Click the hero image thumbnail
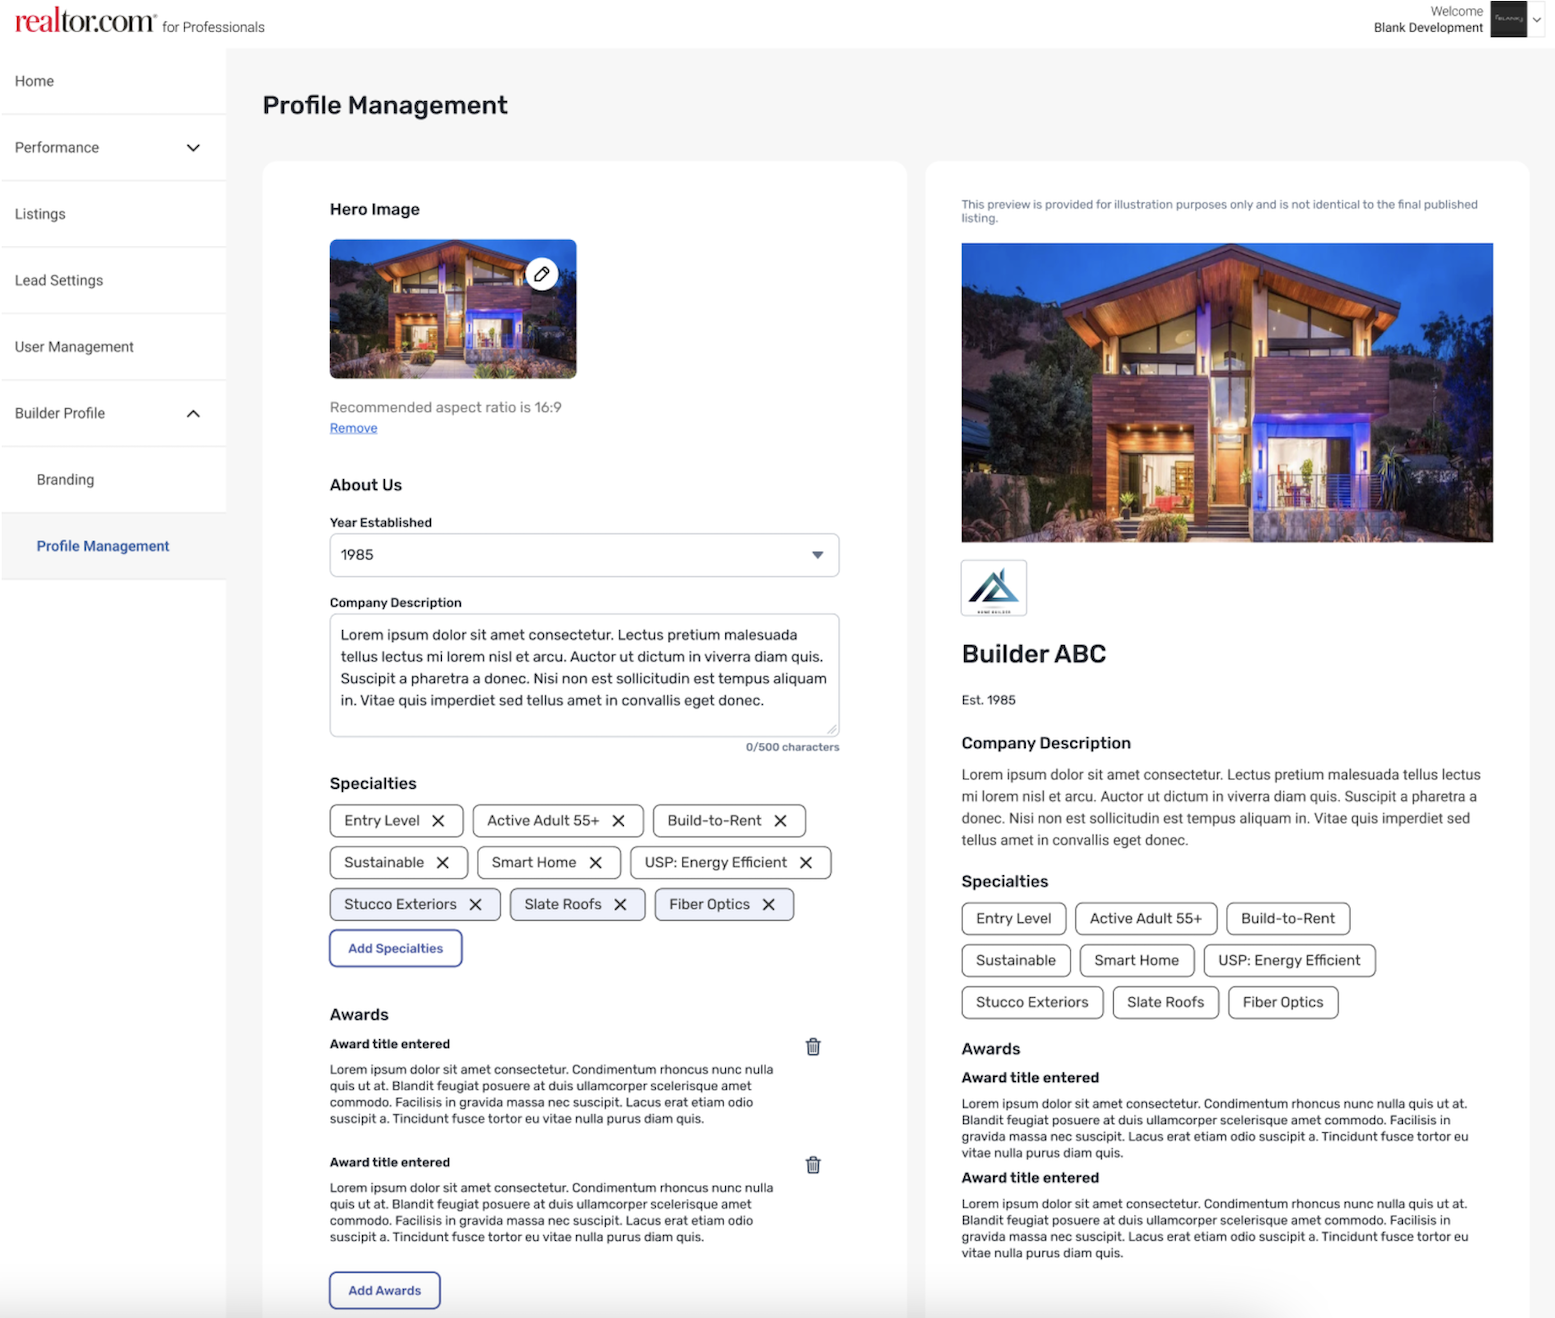 point(453,309)
